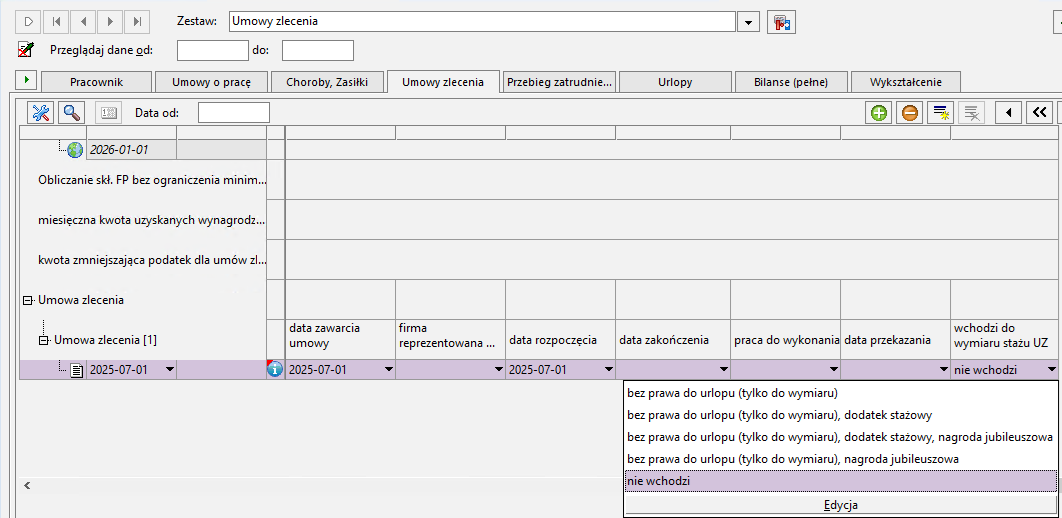Choose option 'dodatek stażowy, nagroda jubileuszowa'

pos(840,437)
